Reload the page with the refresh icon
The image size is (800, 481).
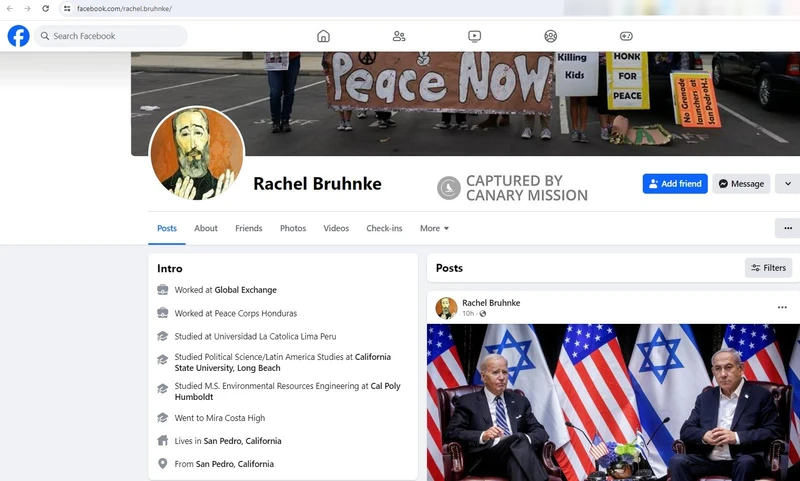click(45, 9)
